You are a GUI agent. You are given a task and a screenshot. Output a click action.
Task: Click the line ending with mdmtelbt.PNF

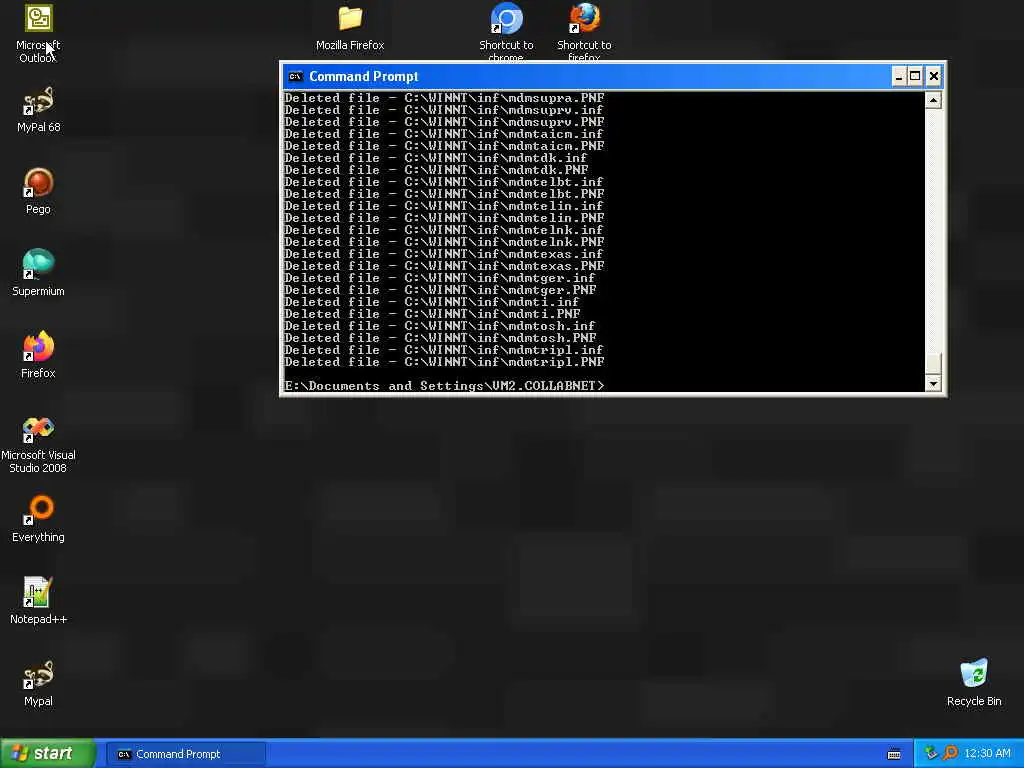pyautogui.click(x=445, y=194)
